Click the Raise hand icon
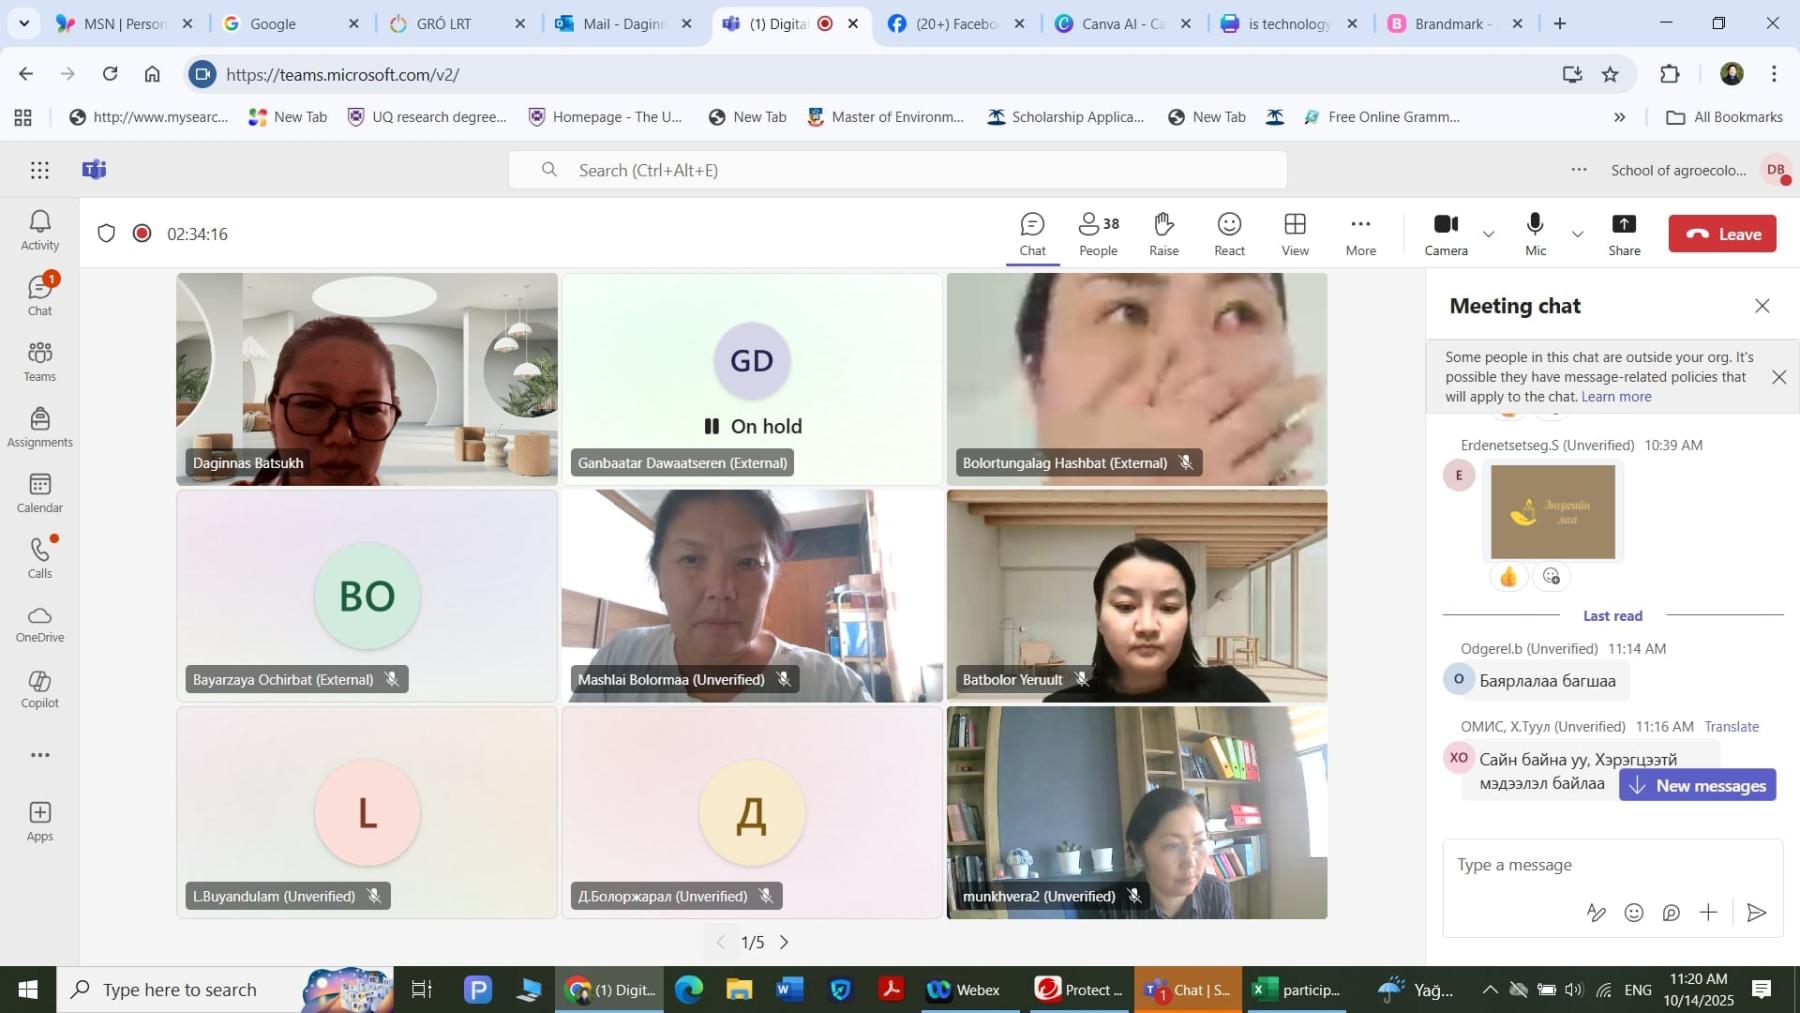The height and width of the screenshot is (1013, 1800). tap(1163, 234)
